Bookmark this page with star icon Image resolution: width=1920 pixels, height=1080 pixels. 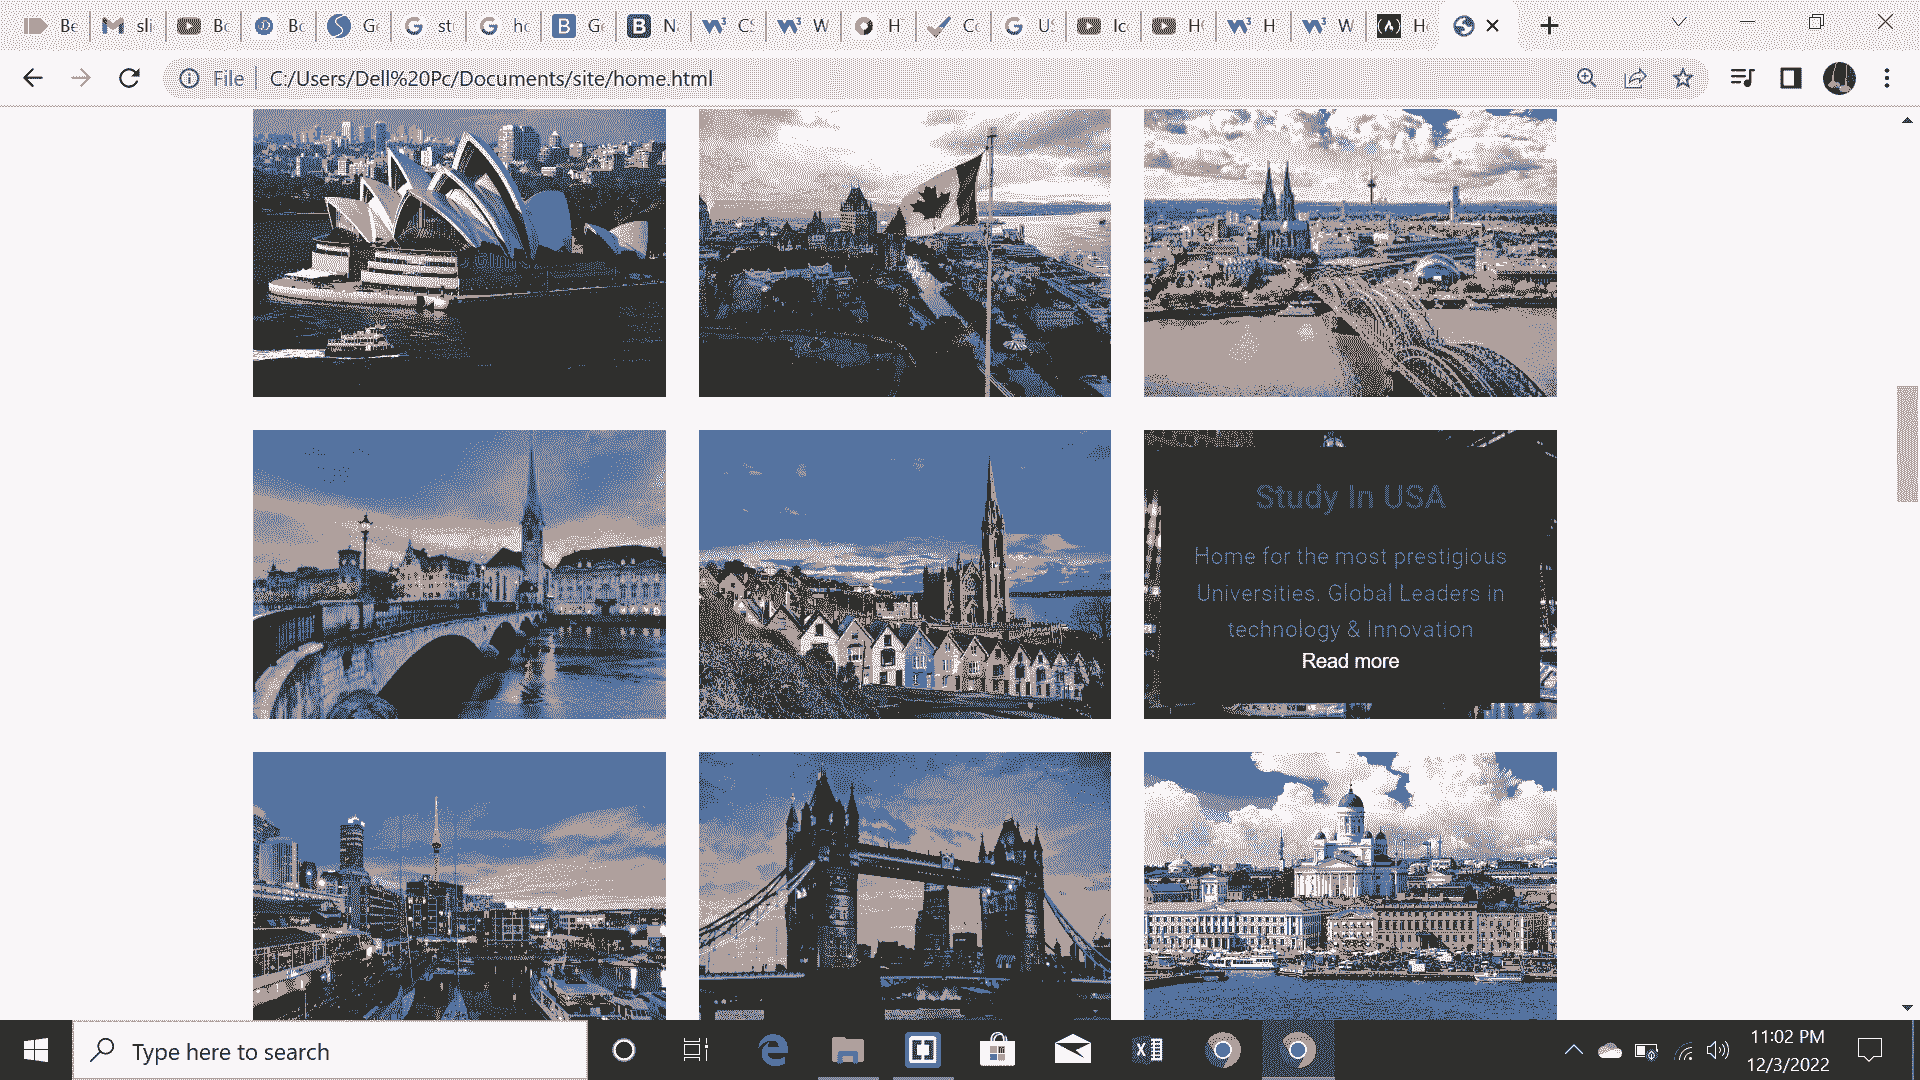coord(1683,78)
